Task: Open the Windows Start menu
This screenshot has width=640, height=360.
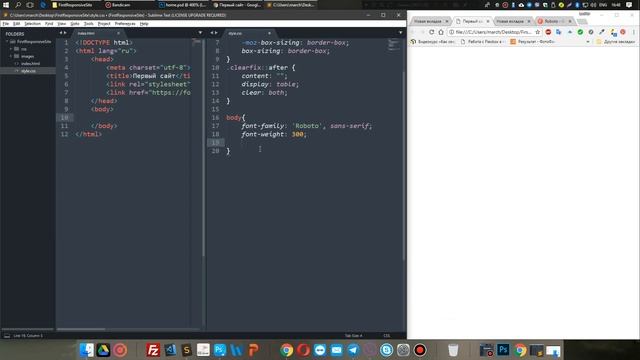Action: (6, 5)
